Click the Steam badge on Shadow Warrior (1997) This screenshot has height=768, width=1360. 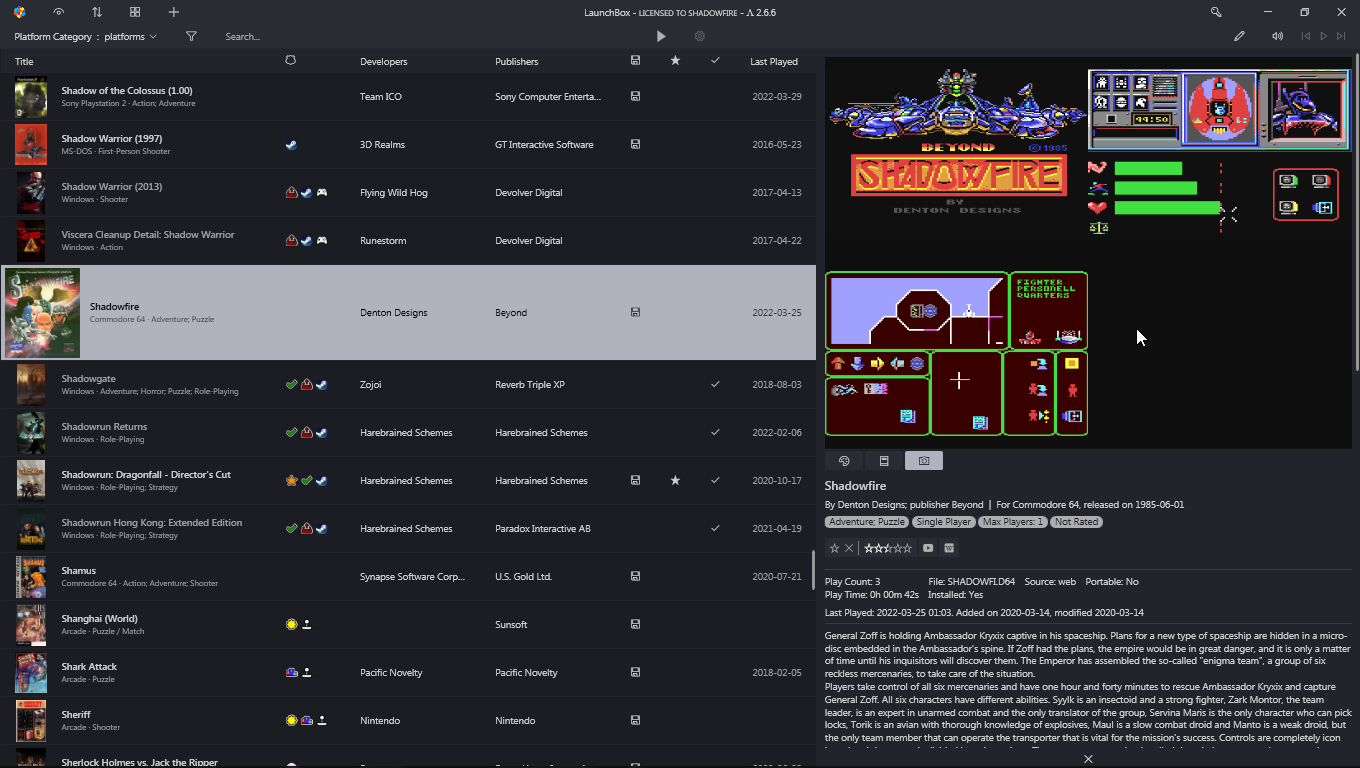(x=291, y=145)
